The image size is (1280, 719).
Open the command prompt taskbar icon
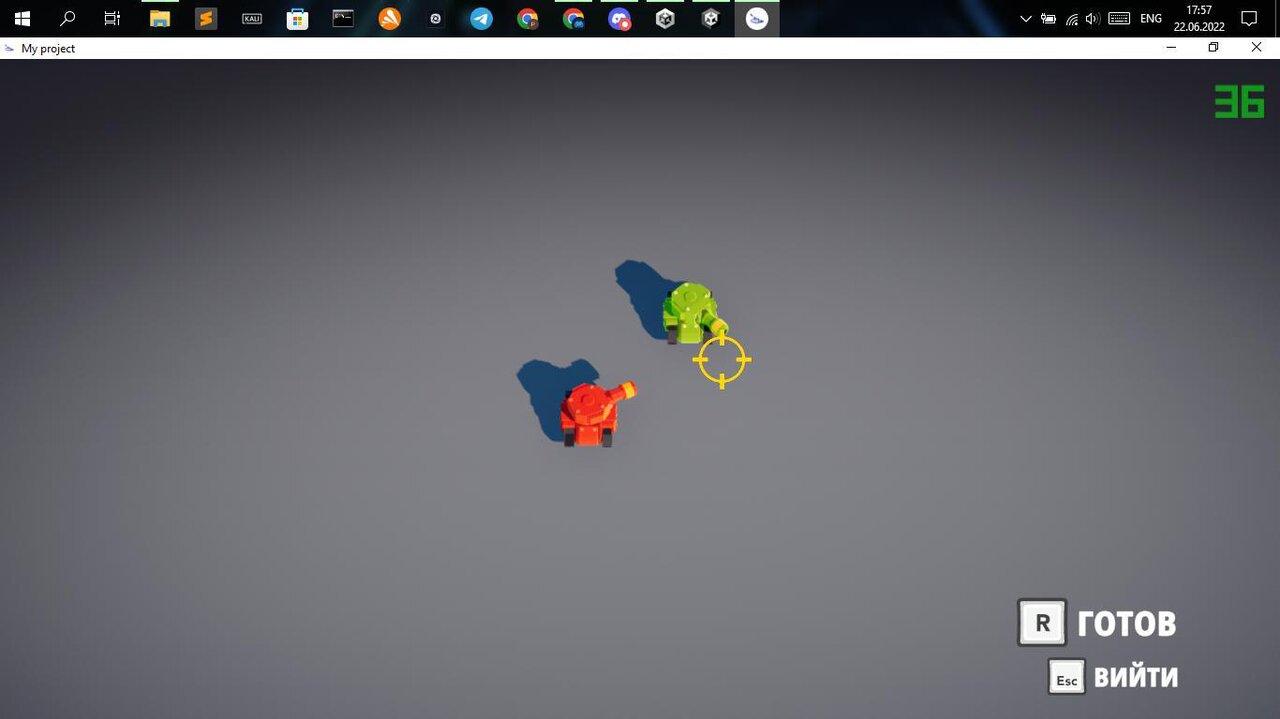[343, 18]
